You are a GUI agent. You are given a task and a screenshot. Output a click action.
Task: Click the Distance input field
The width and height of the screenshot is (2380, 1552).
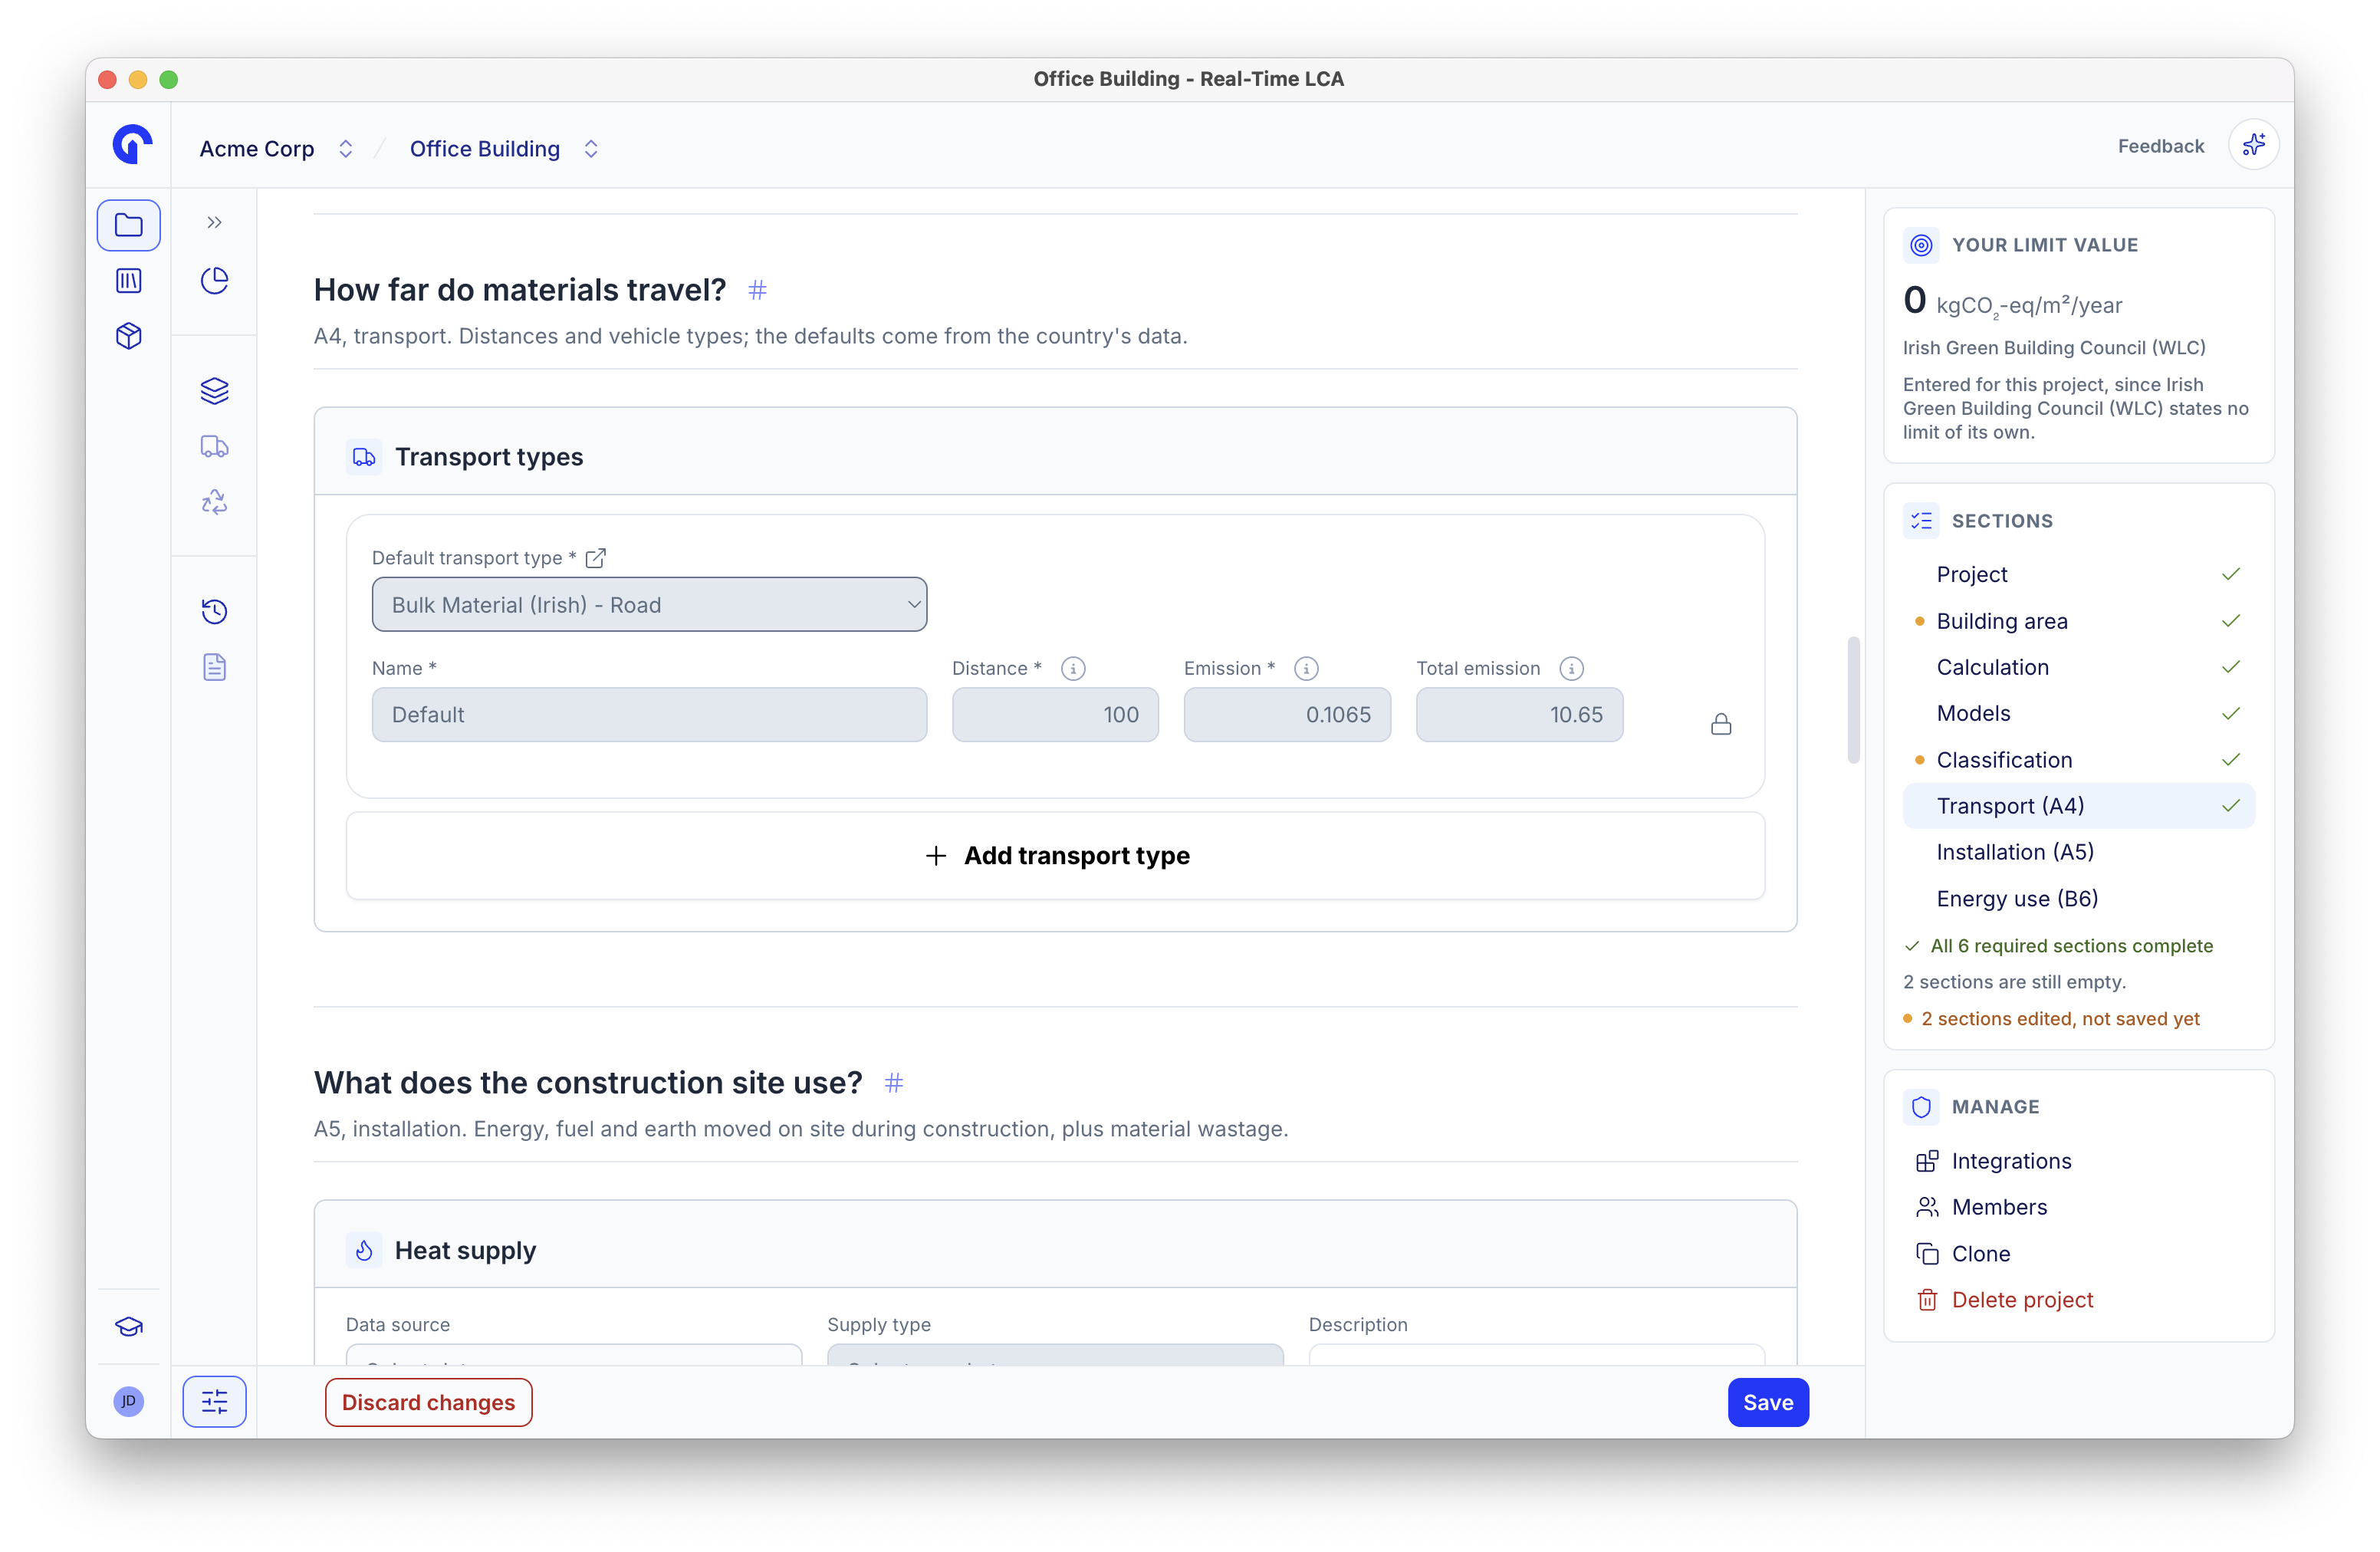pyautogui.click(x=1055, y=715)
